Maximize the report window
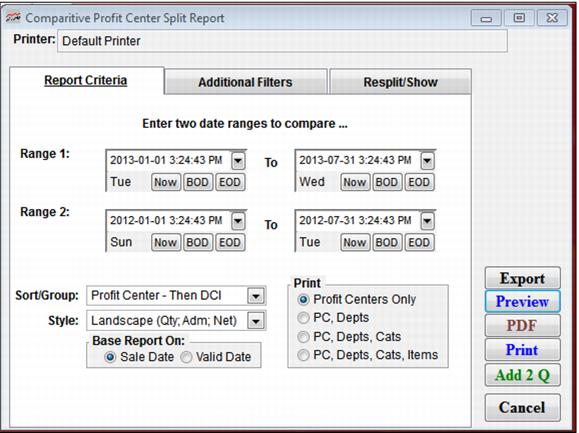Image resolution: width=579 pixels, height=433 pixels. [519, 18]
